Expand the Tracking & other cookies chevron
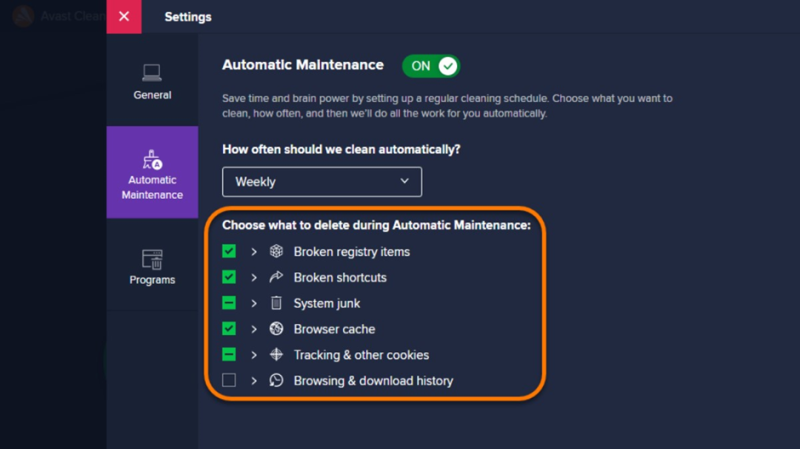Image resolution: width=800 pixels, height=449 pixels. point(254,355)
